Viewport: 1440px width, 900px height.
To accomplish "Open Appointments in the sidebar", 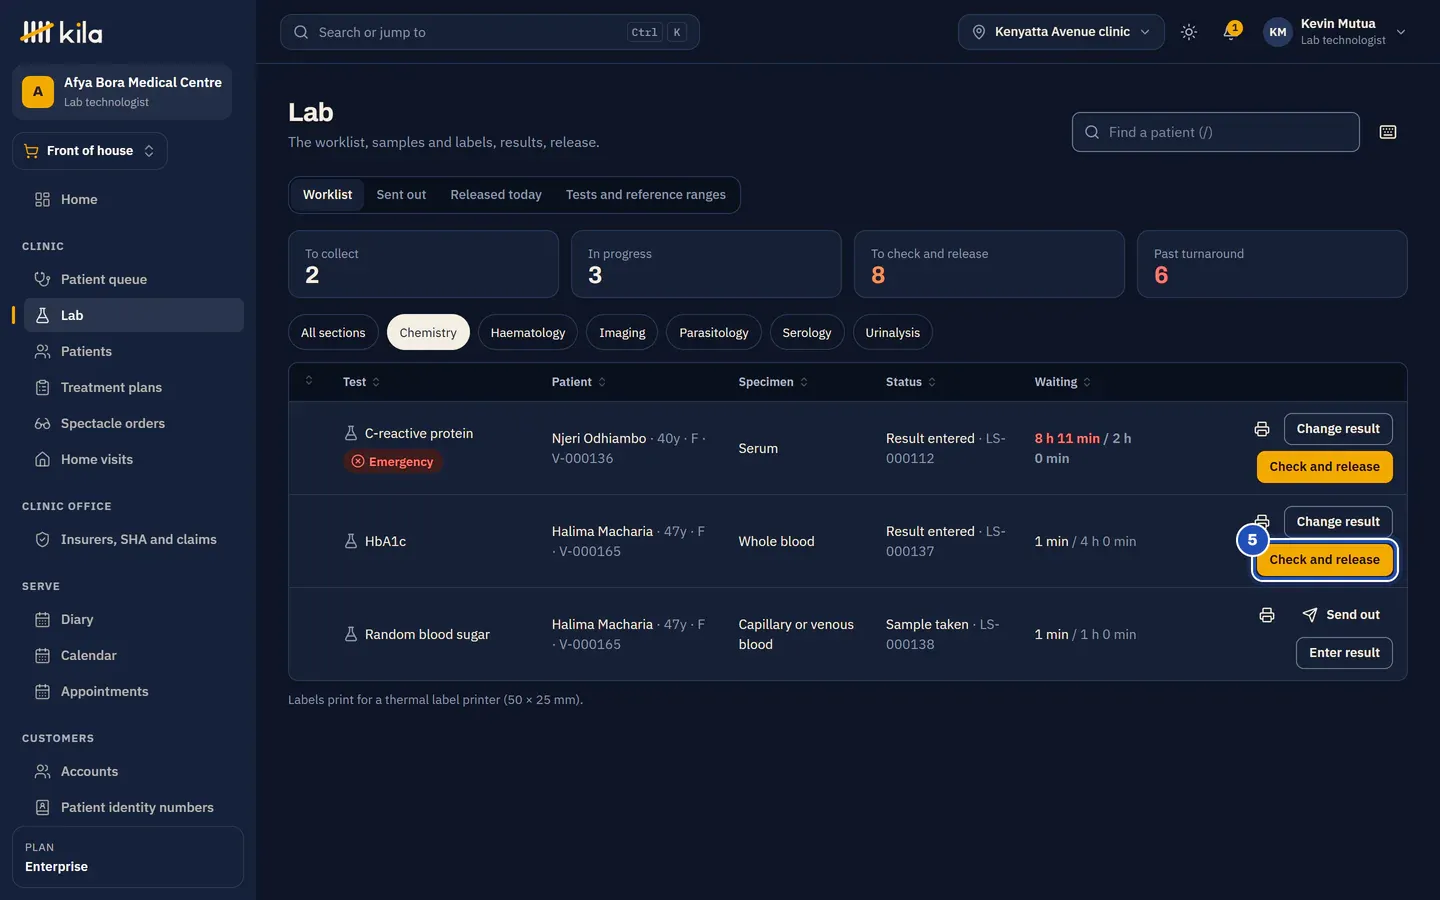I will pyautogui.click(x=134, y=692).
